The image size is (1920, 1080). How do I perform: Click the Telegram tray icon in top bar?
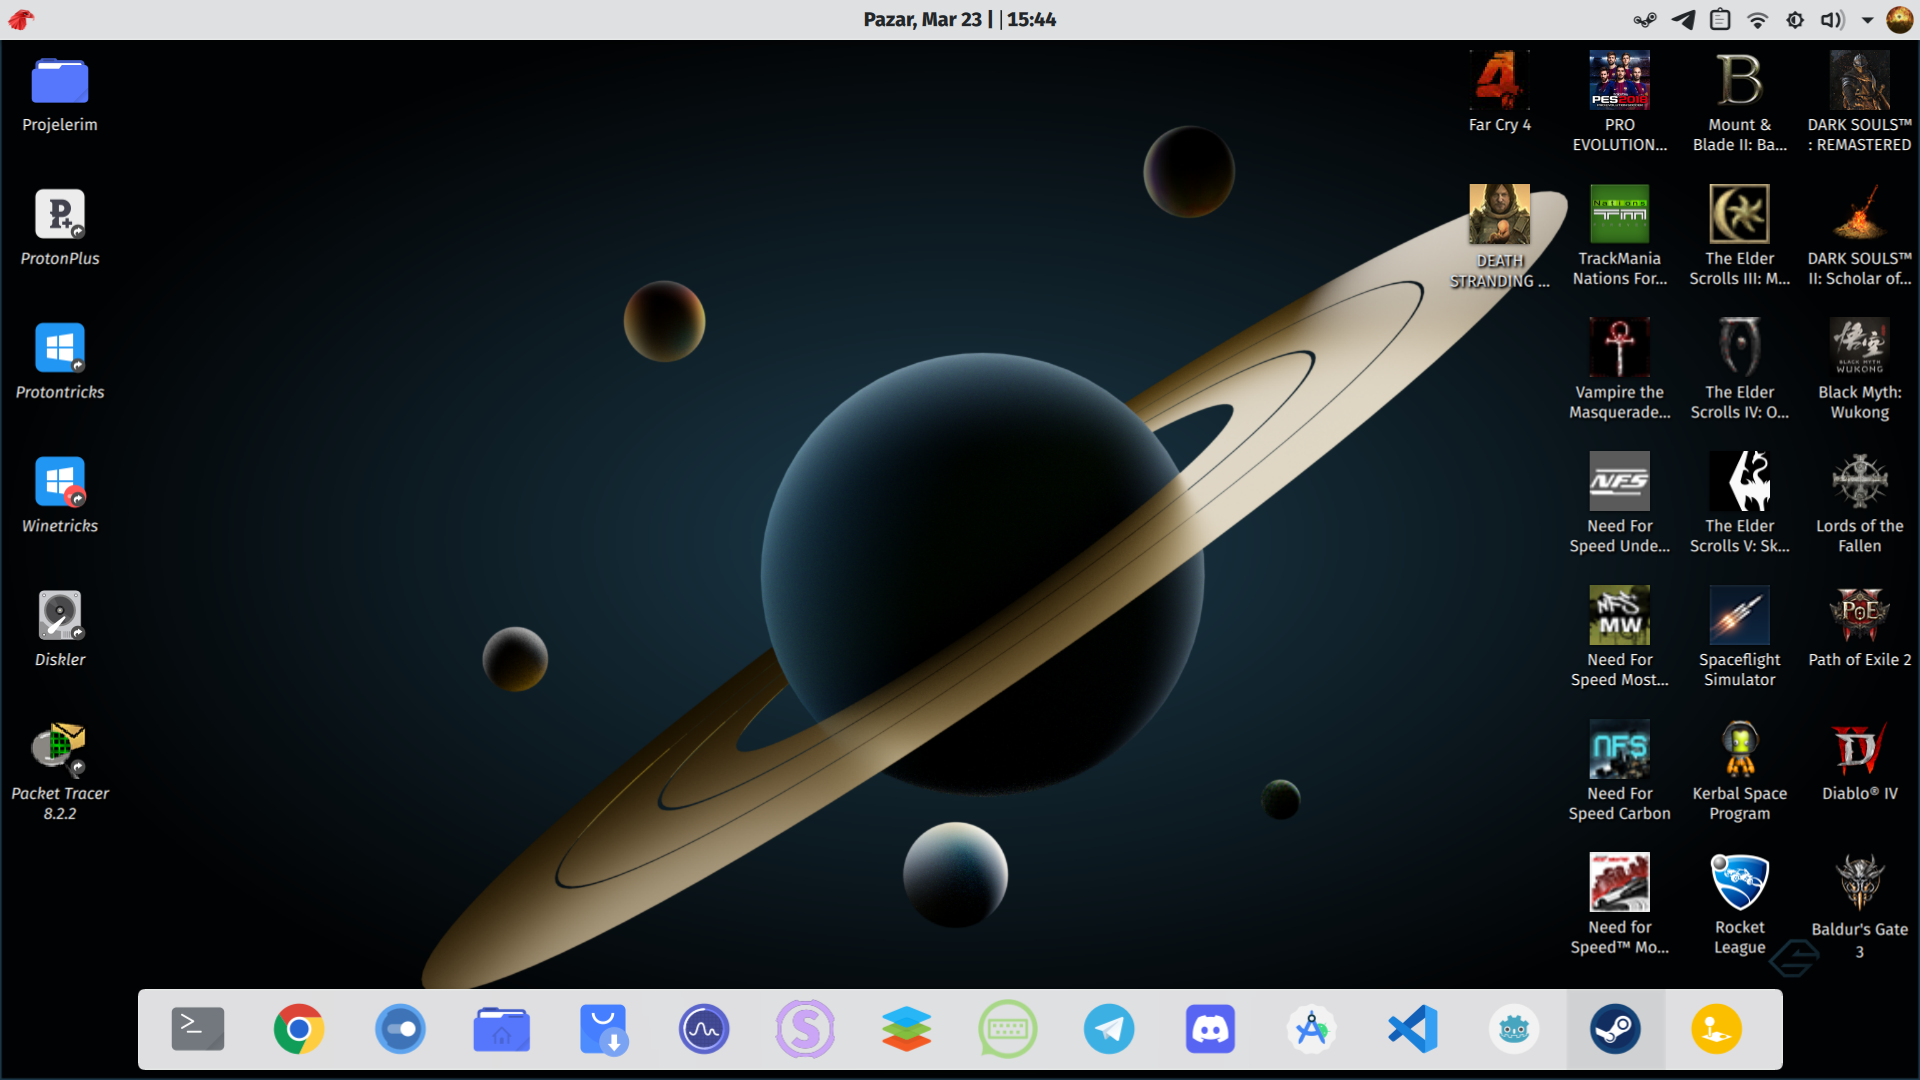click(1683, 19)
